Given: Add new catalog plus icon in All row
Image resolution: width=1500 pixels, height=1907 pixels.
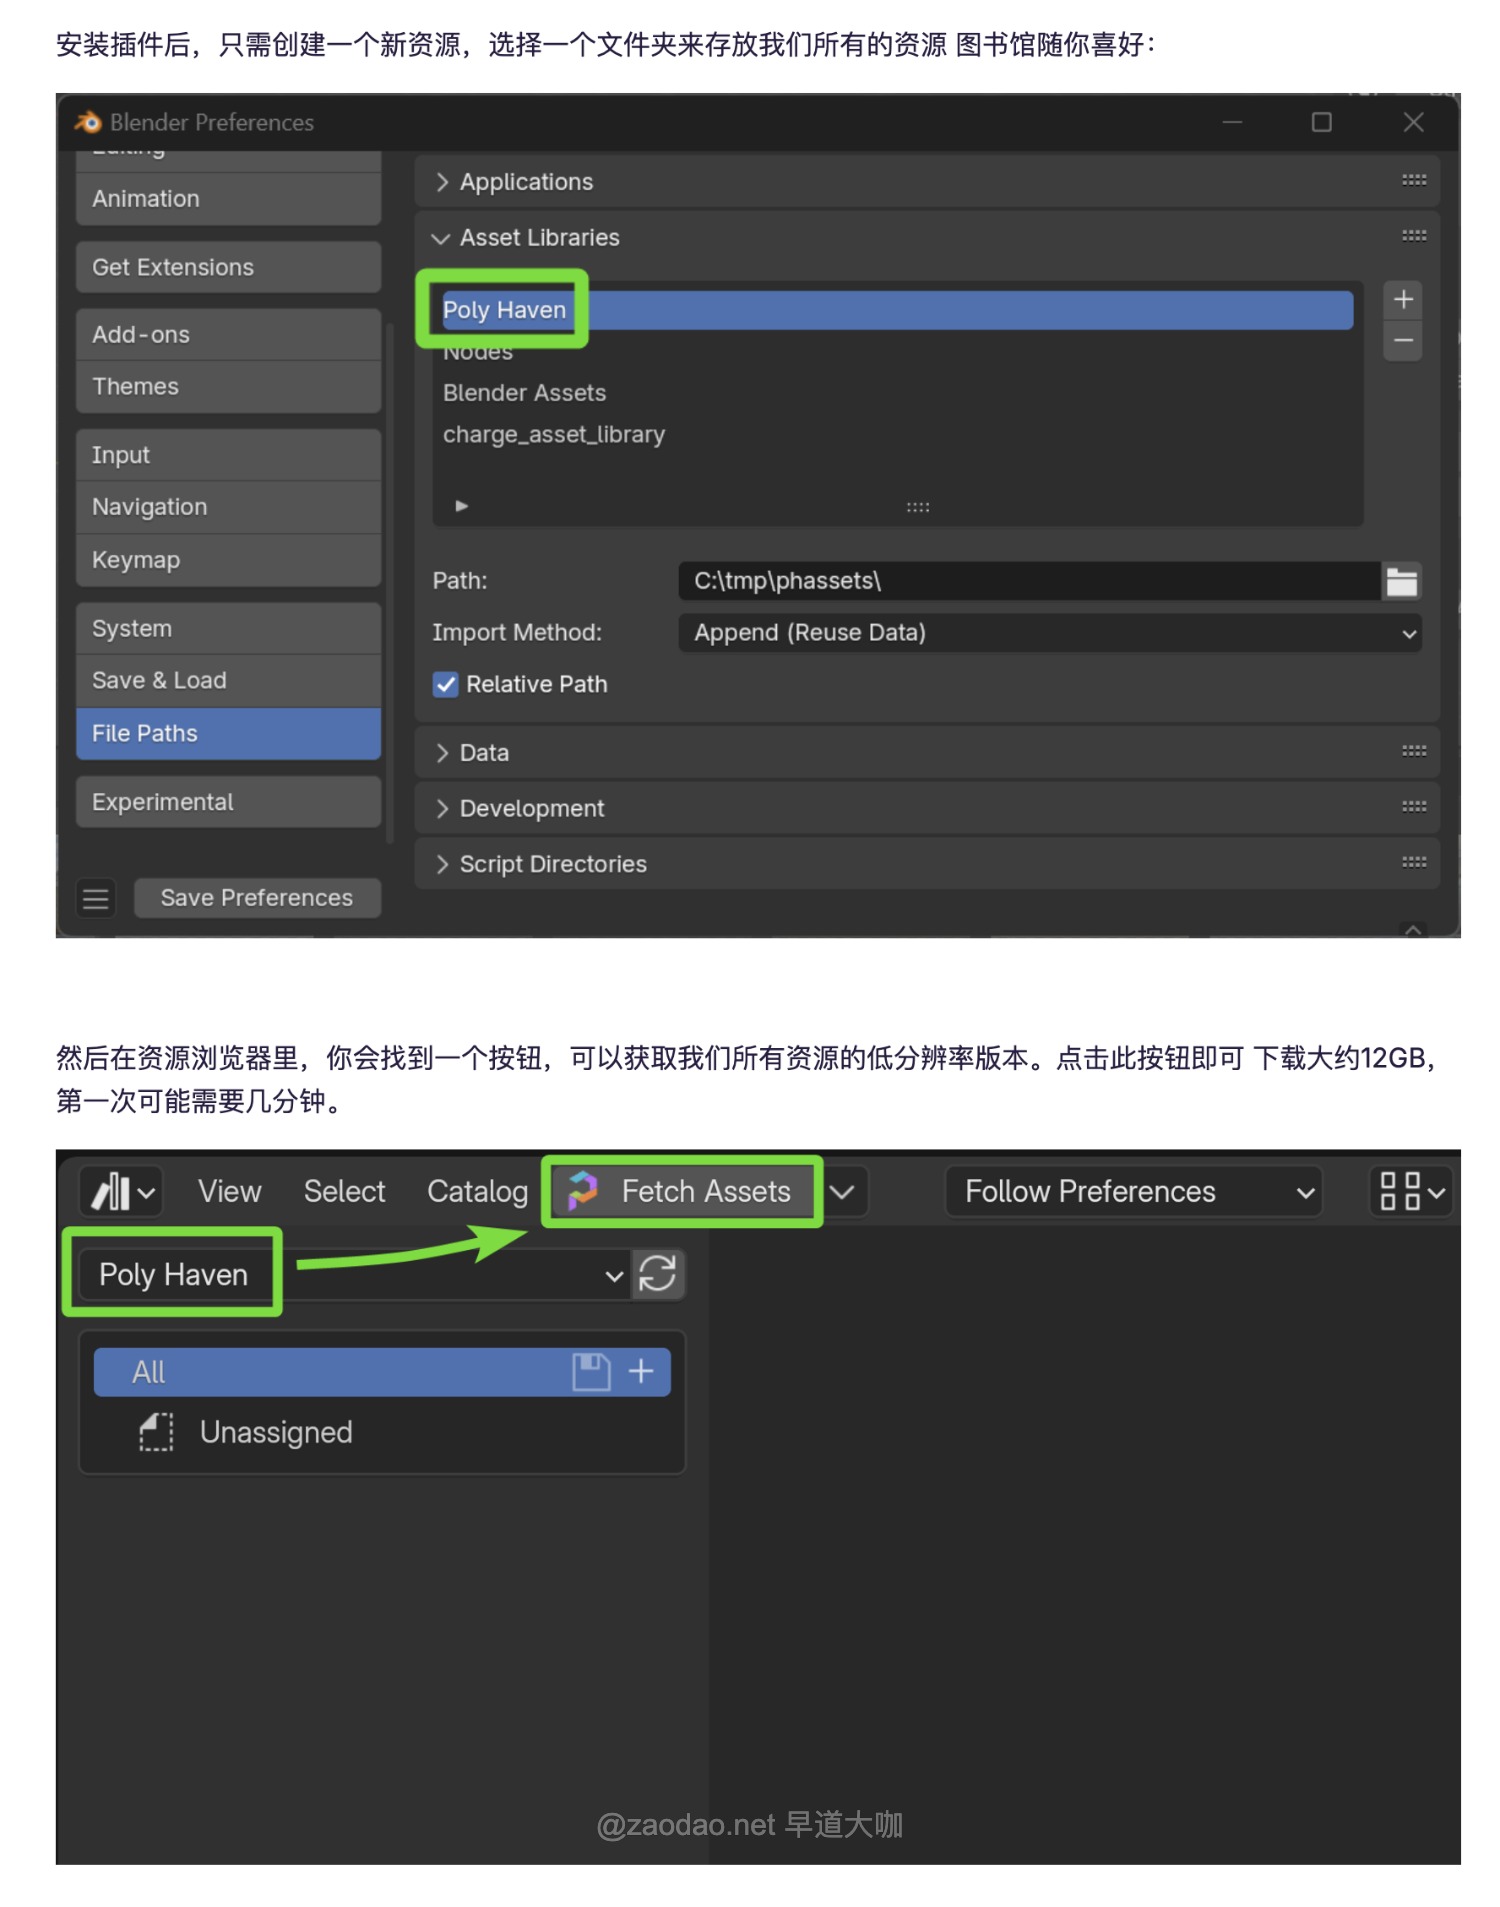Looking at the screenshot, I should [640, 1371].
